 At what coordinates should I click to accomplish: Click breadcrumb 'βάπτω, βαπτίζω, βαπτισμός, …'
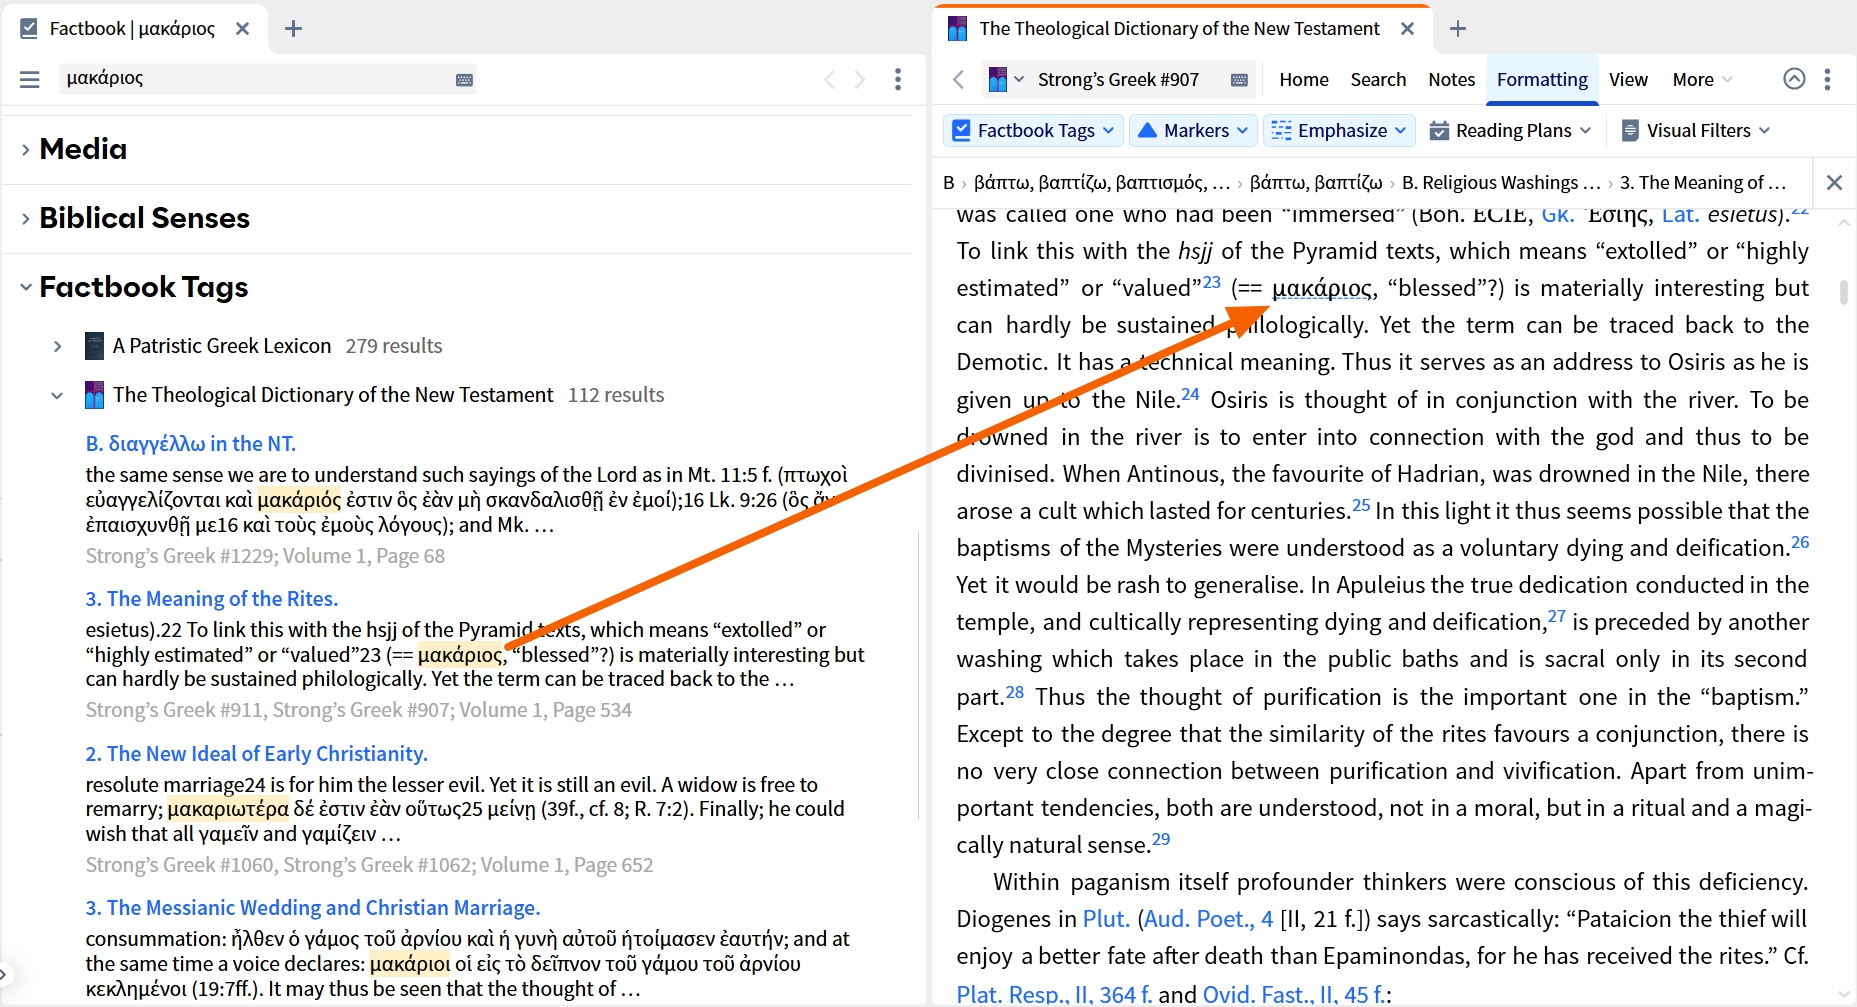pos(1102,182)
